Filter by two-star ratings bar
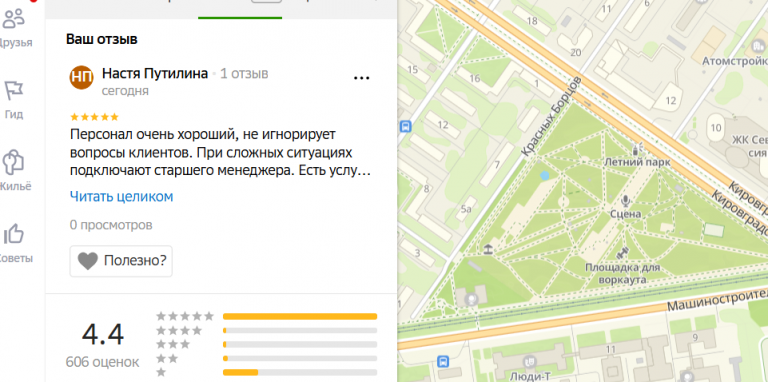 click(x=300, y=358)
